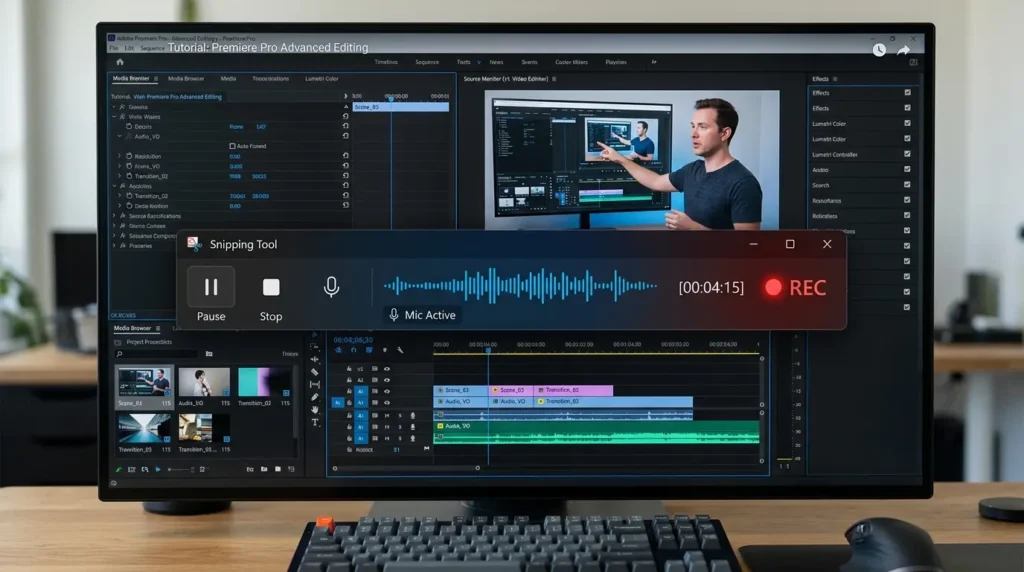
Task: Select the Pen tool
Action: [x=315, y=397]
